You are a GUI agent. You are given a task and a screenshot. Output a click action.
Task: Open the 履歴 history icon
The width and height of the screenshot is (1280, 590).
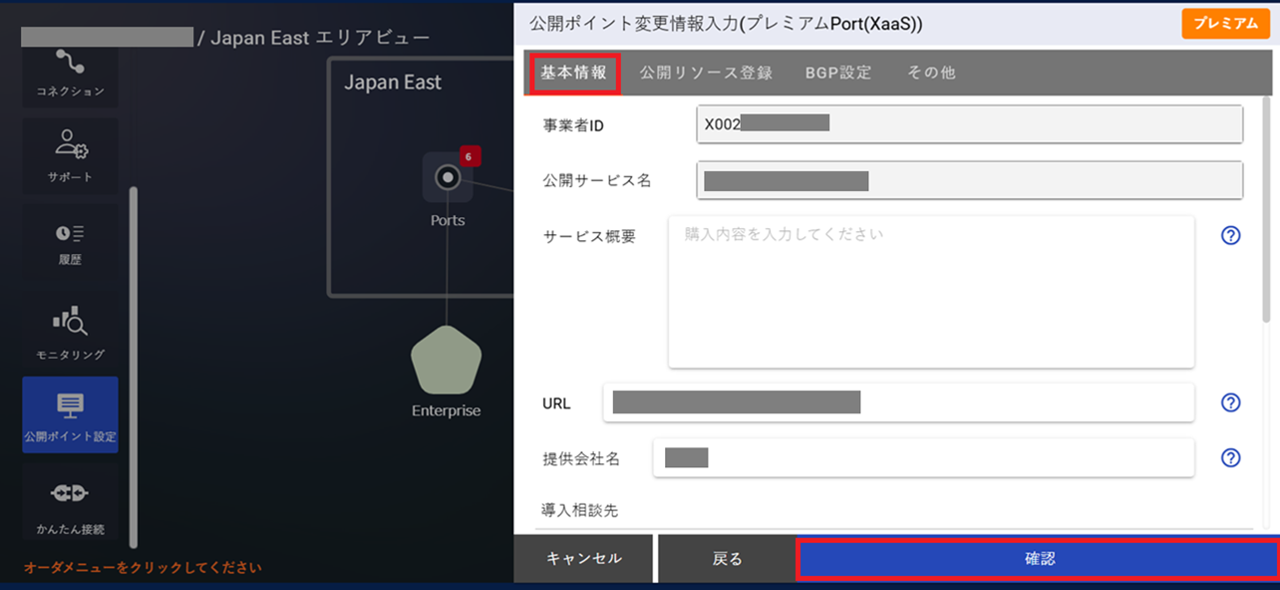pyautogui.click(x=69, y=242)
